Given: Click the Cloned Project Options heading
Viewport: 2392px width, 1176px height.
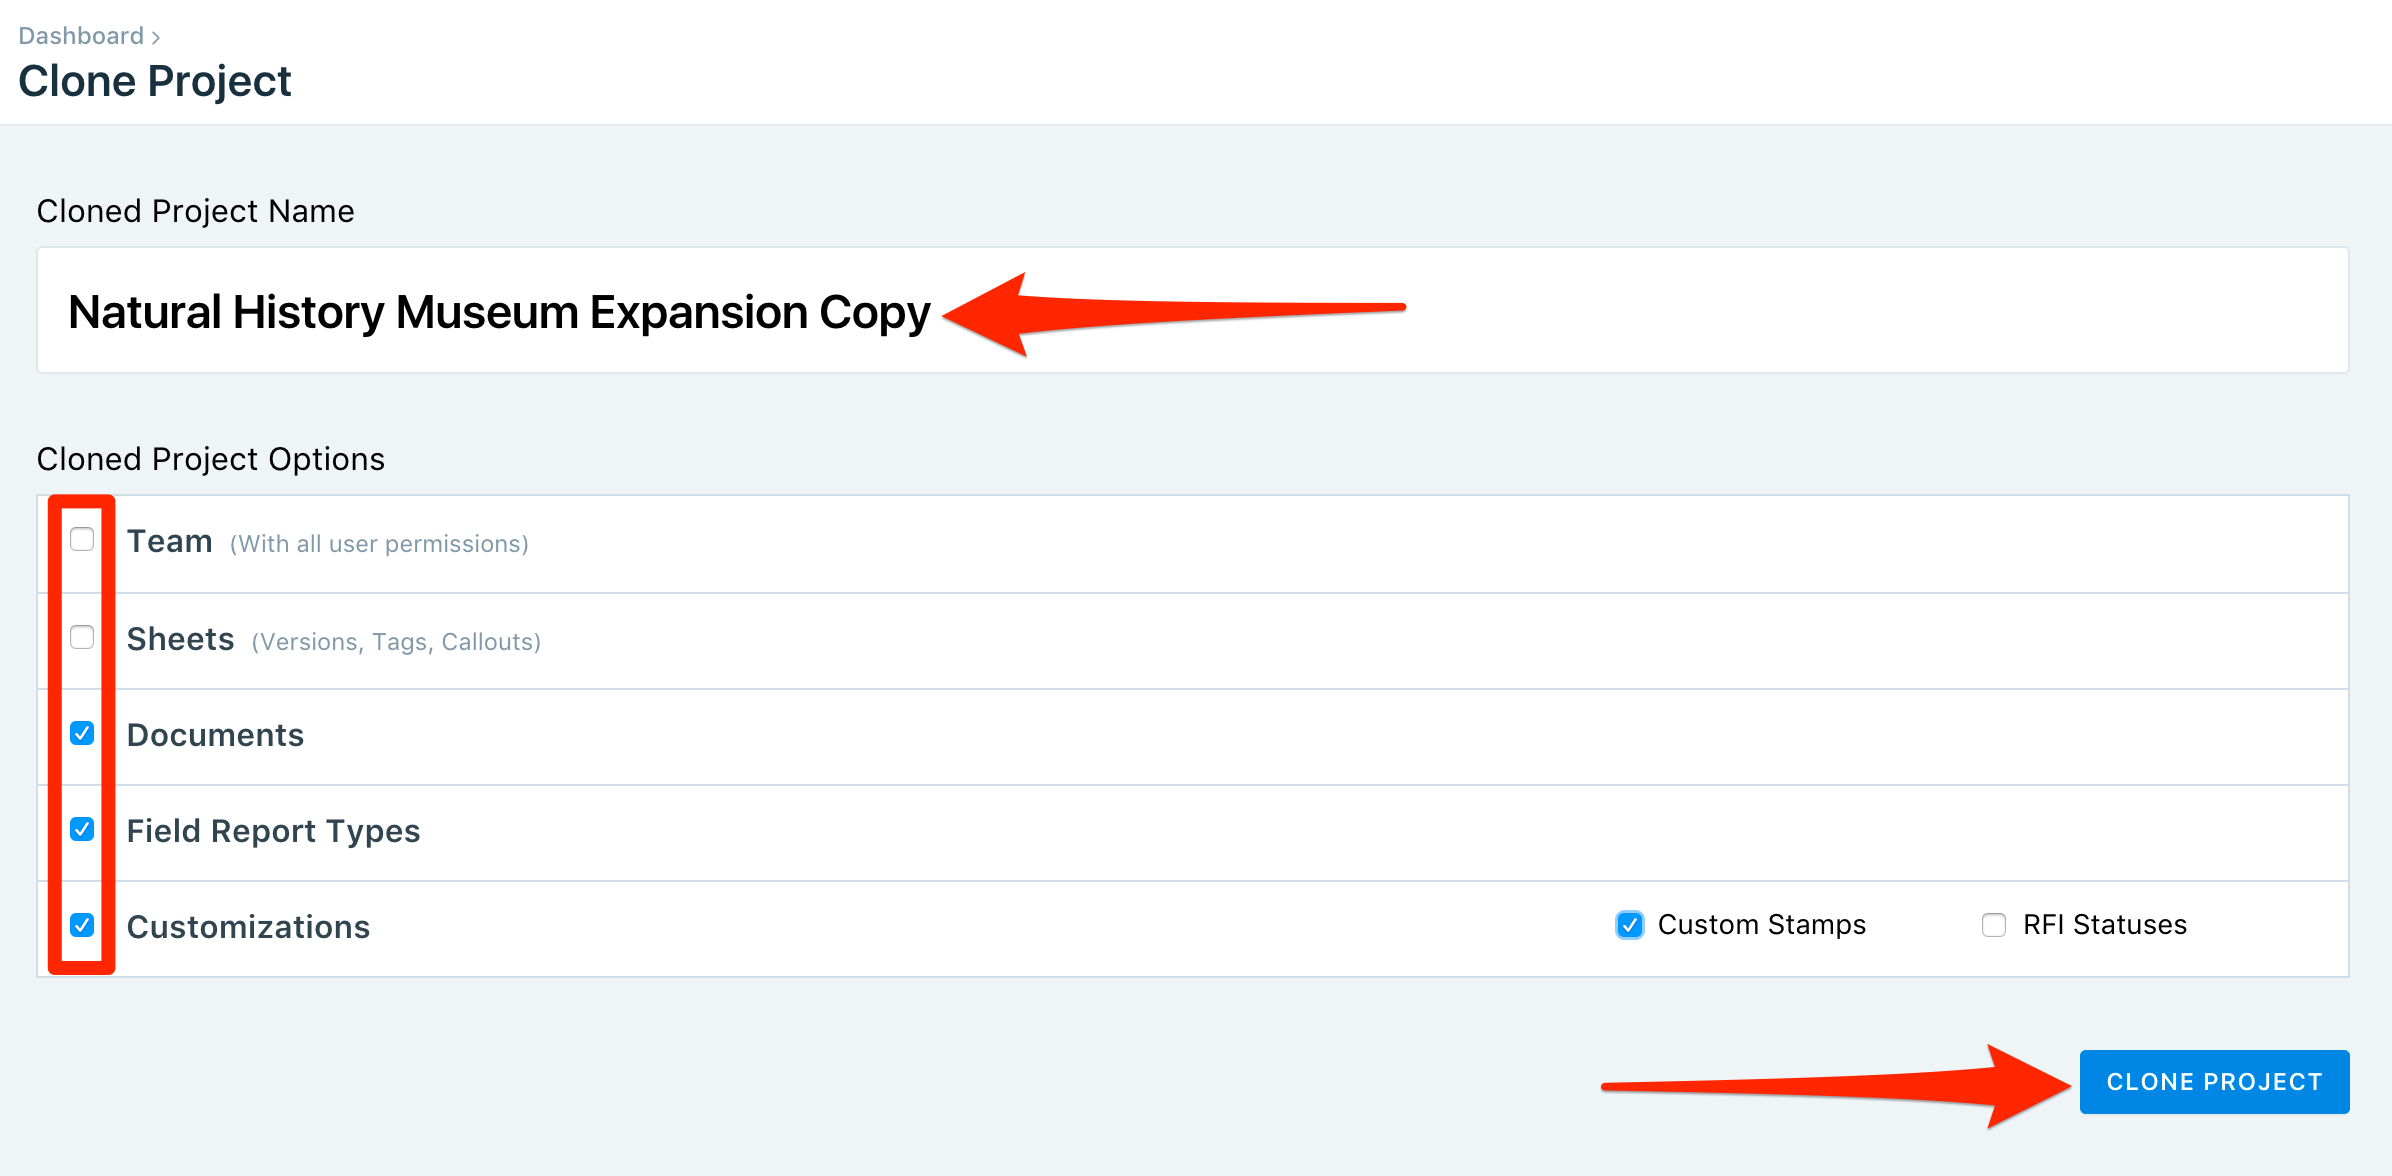Looking at the screenshot, I should (210, 458).
